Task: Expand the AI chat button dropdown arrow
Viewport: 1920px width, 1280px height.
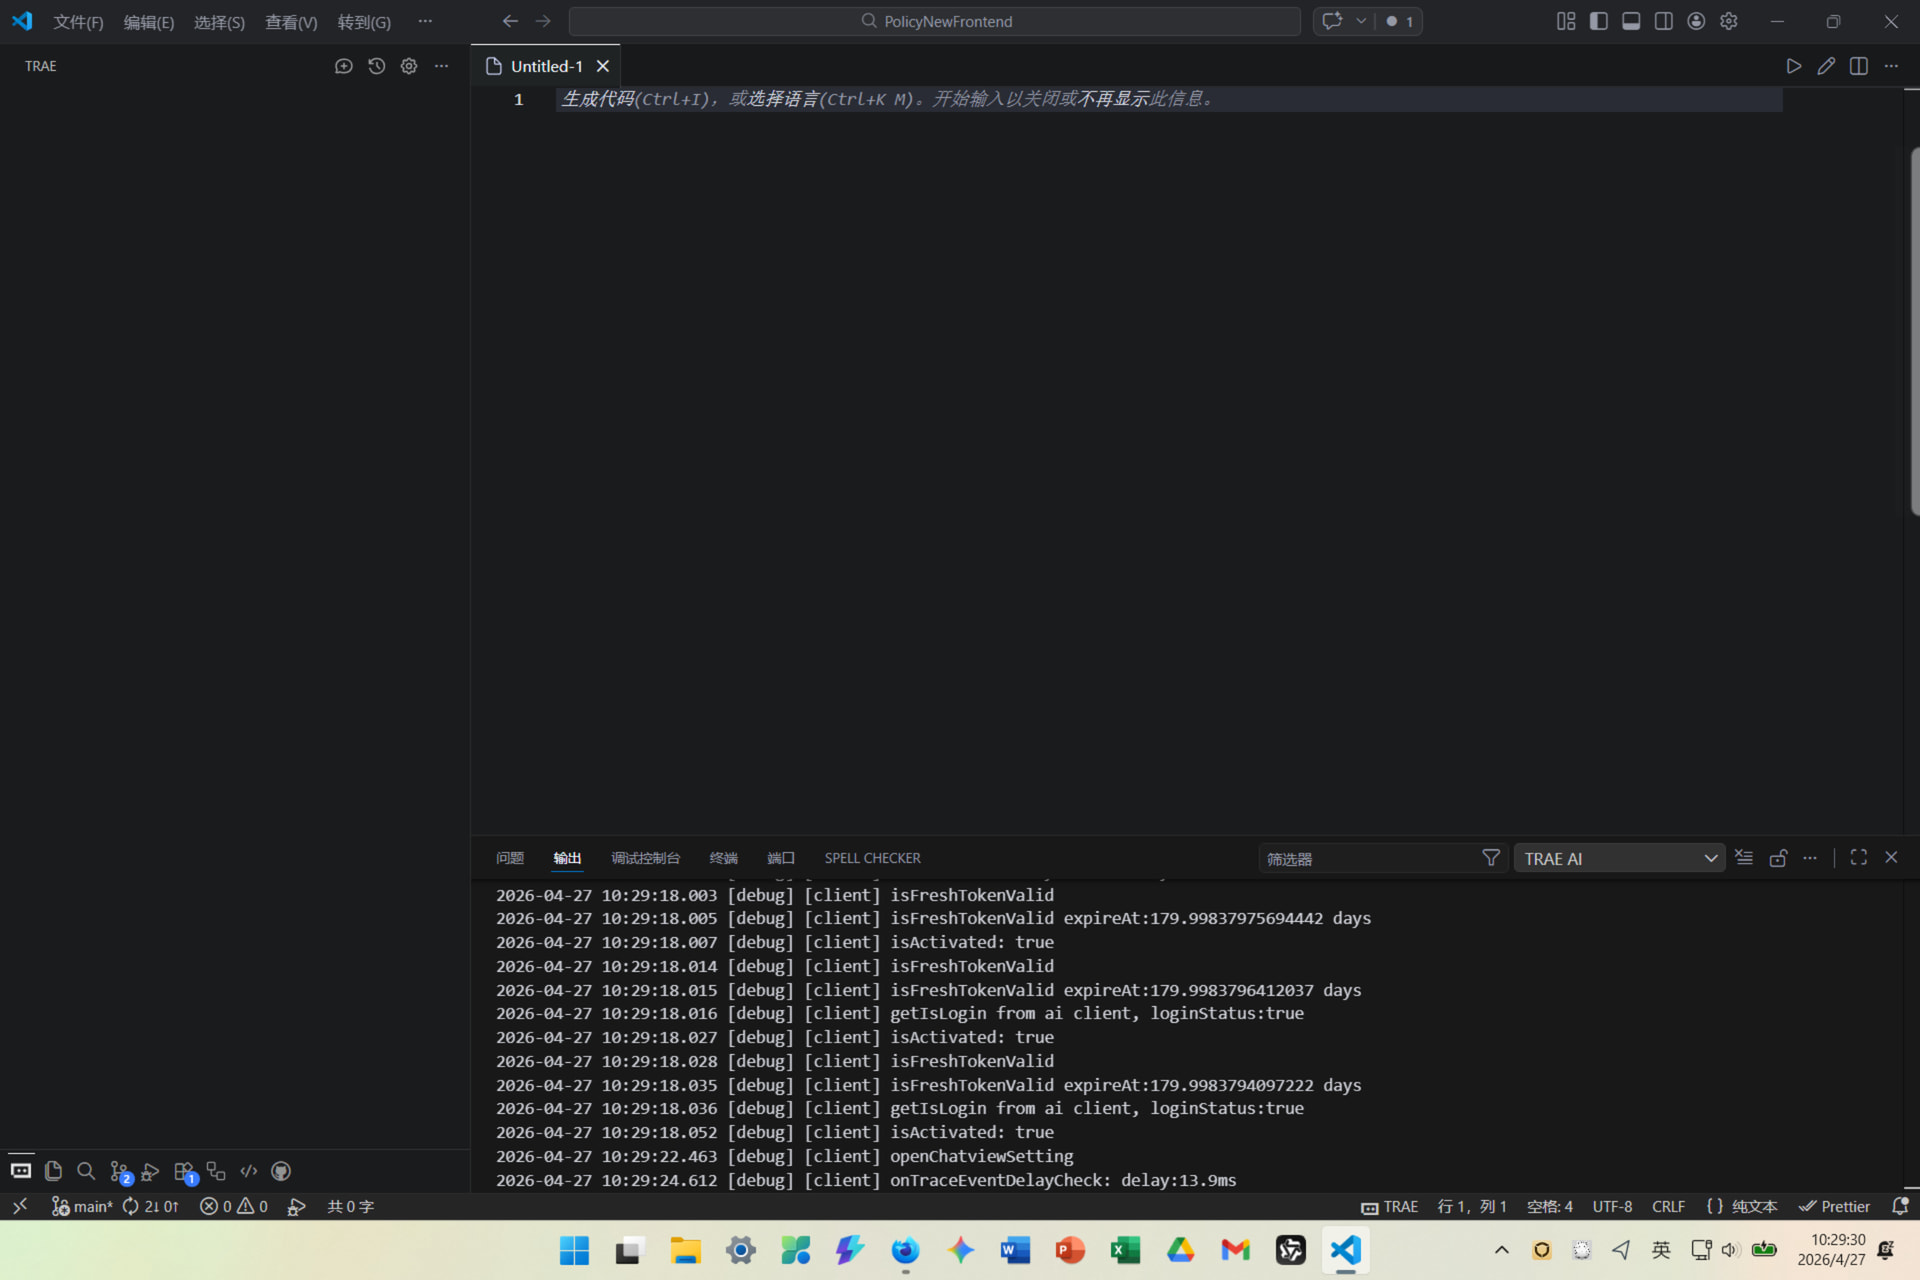Action: tap(1361, 21)
